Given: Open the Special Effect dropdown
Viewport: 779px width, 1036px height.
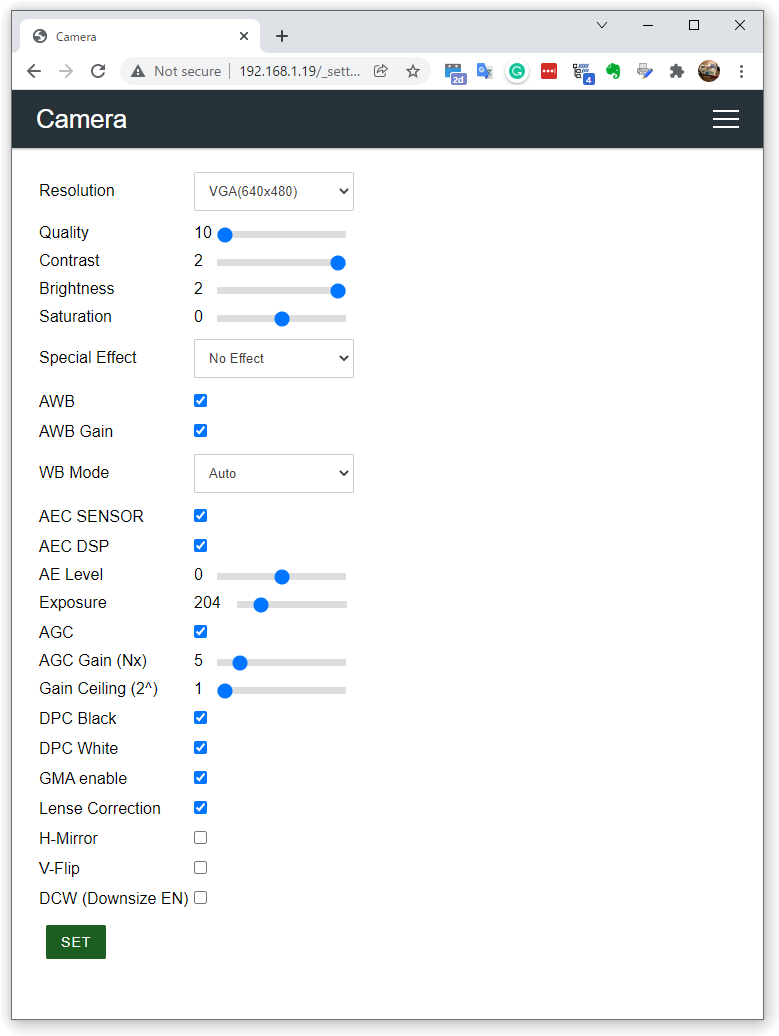Looking at the screenshot, I should (273, 358).
